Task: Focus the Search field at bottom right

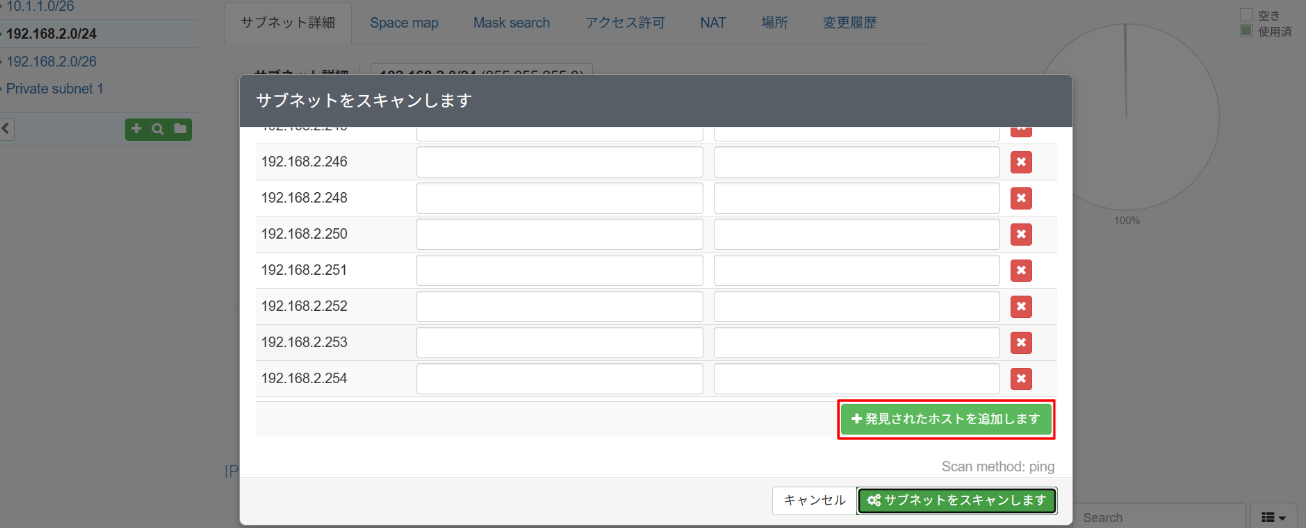Action: click(1160, 517)
